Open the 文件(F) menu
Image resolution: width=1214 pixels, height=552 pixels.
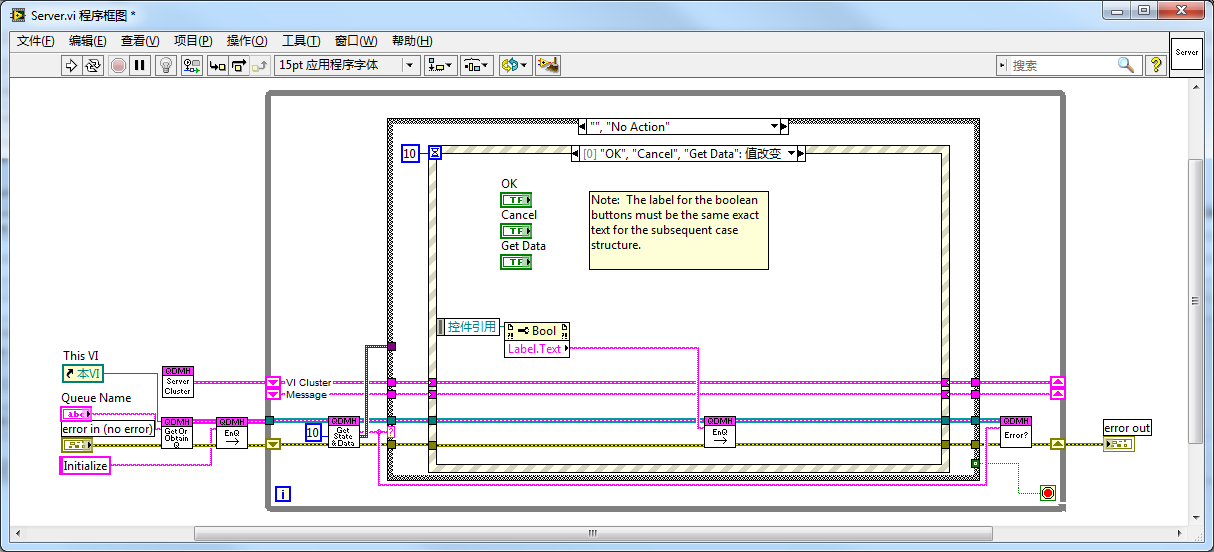coord(36,41)
